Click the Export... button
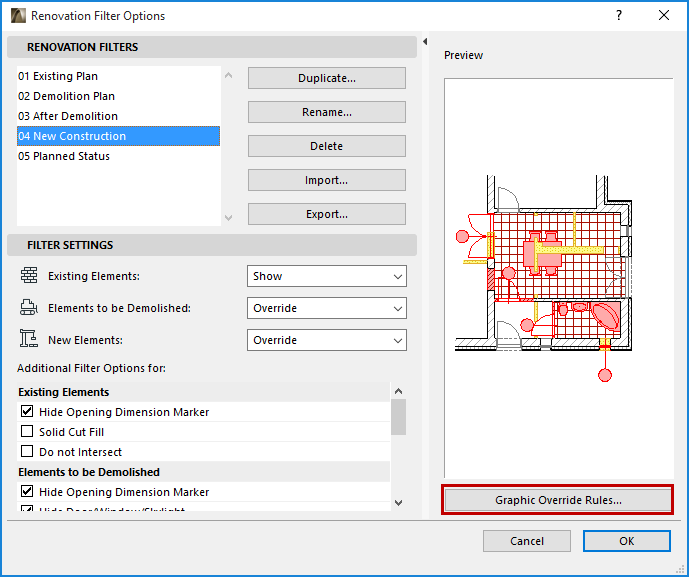This screenshot has width=689, height=577. [326, 214]
